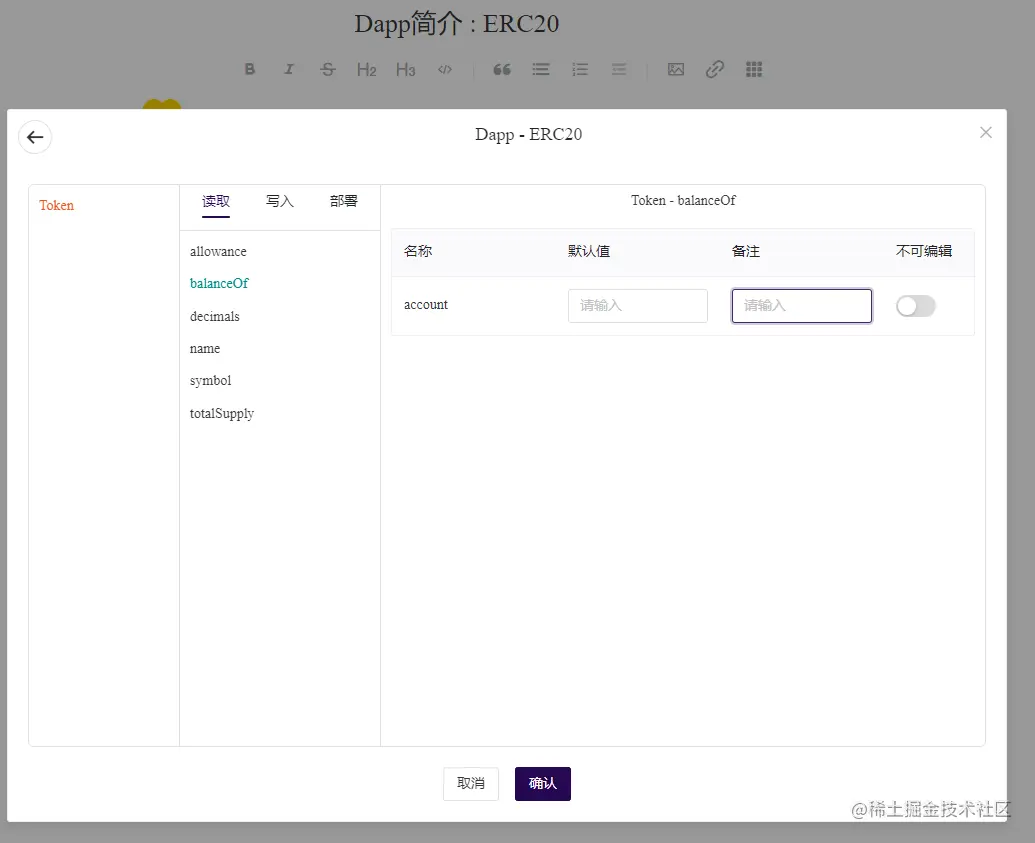Open the grid table icon in toolbar

tap(754, 69)
